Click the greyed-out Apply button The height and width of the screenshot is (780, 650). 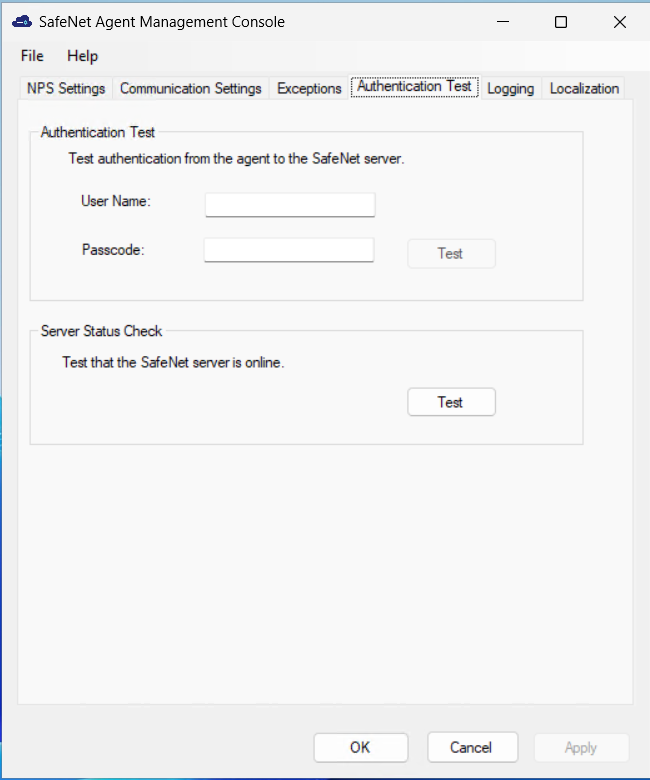[581, 748]
